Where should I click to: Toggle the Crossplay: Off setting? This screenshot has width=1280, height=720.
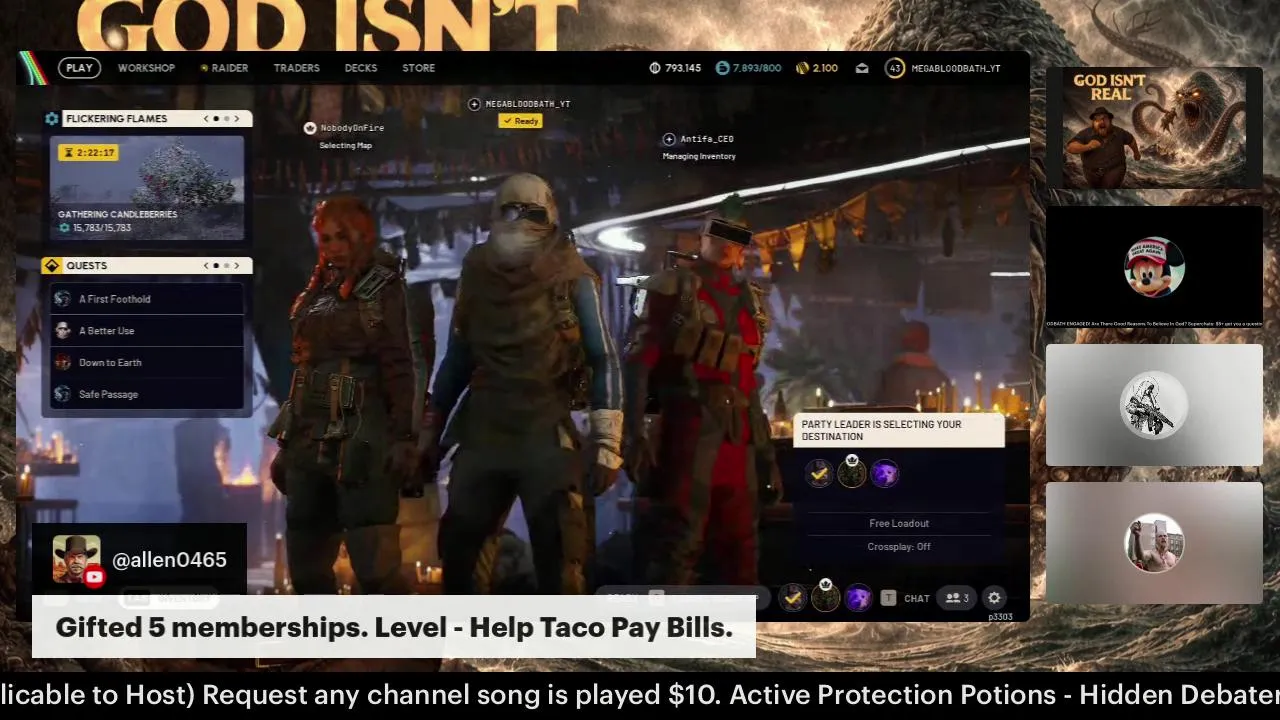click(899, 547)
